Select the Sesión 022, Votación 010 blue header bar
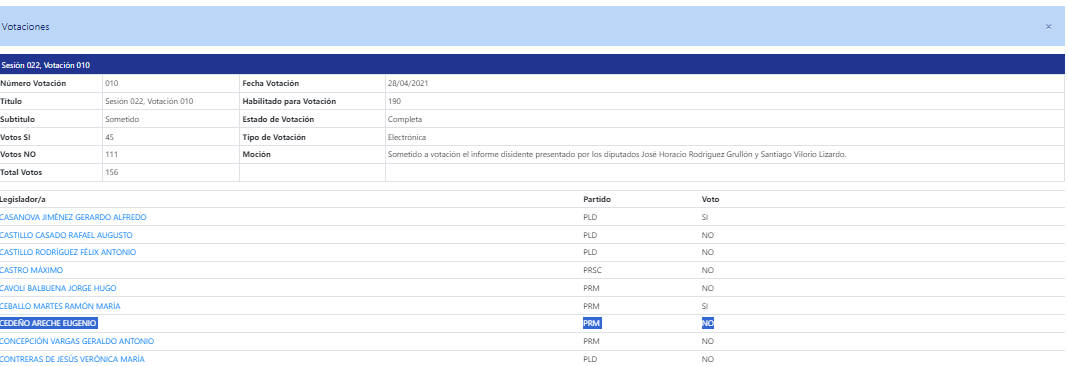 tap(532, 64)
